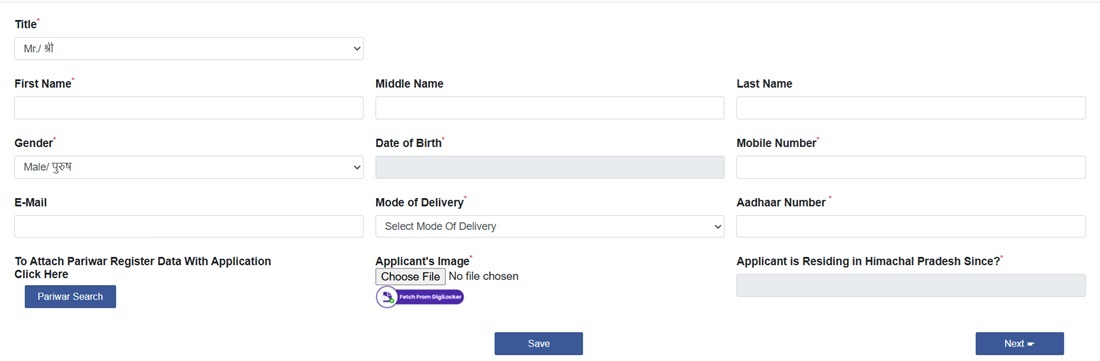Screen dimensions: 1100x361
Task: Click the Middle Name text box
Action: (x=550, y=108)
